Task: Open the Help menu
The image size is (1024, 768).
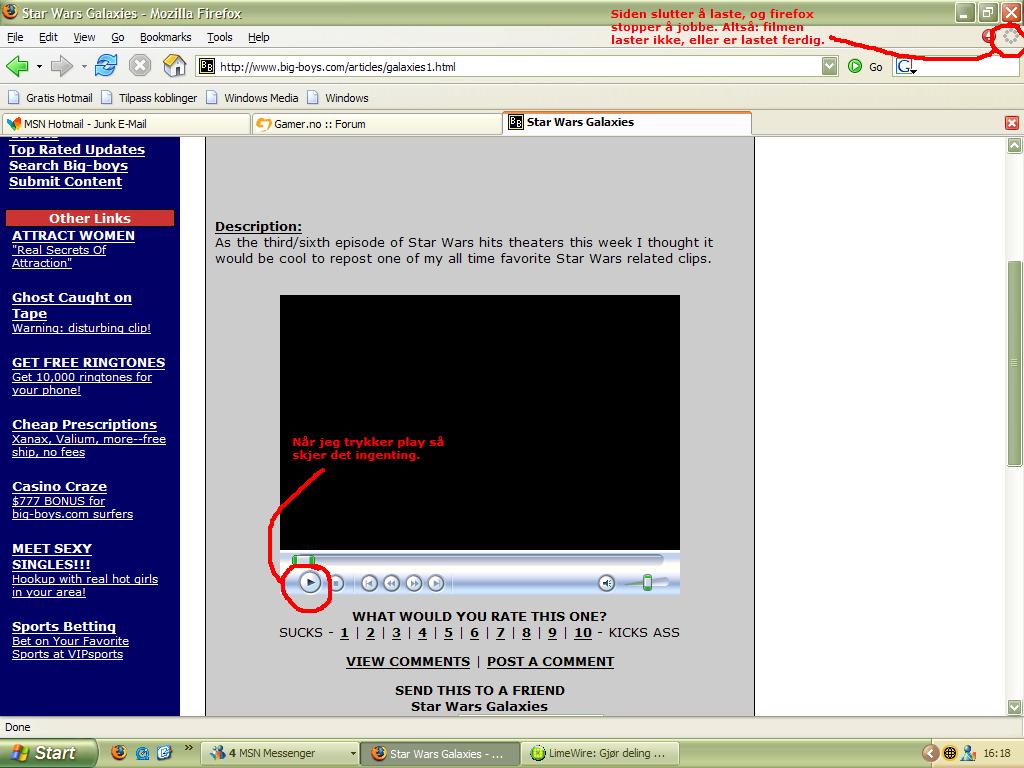Action: [259, 37]
